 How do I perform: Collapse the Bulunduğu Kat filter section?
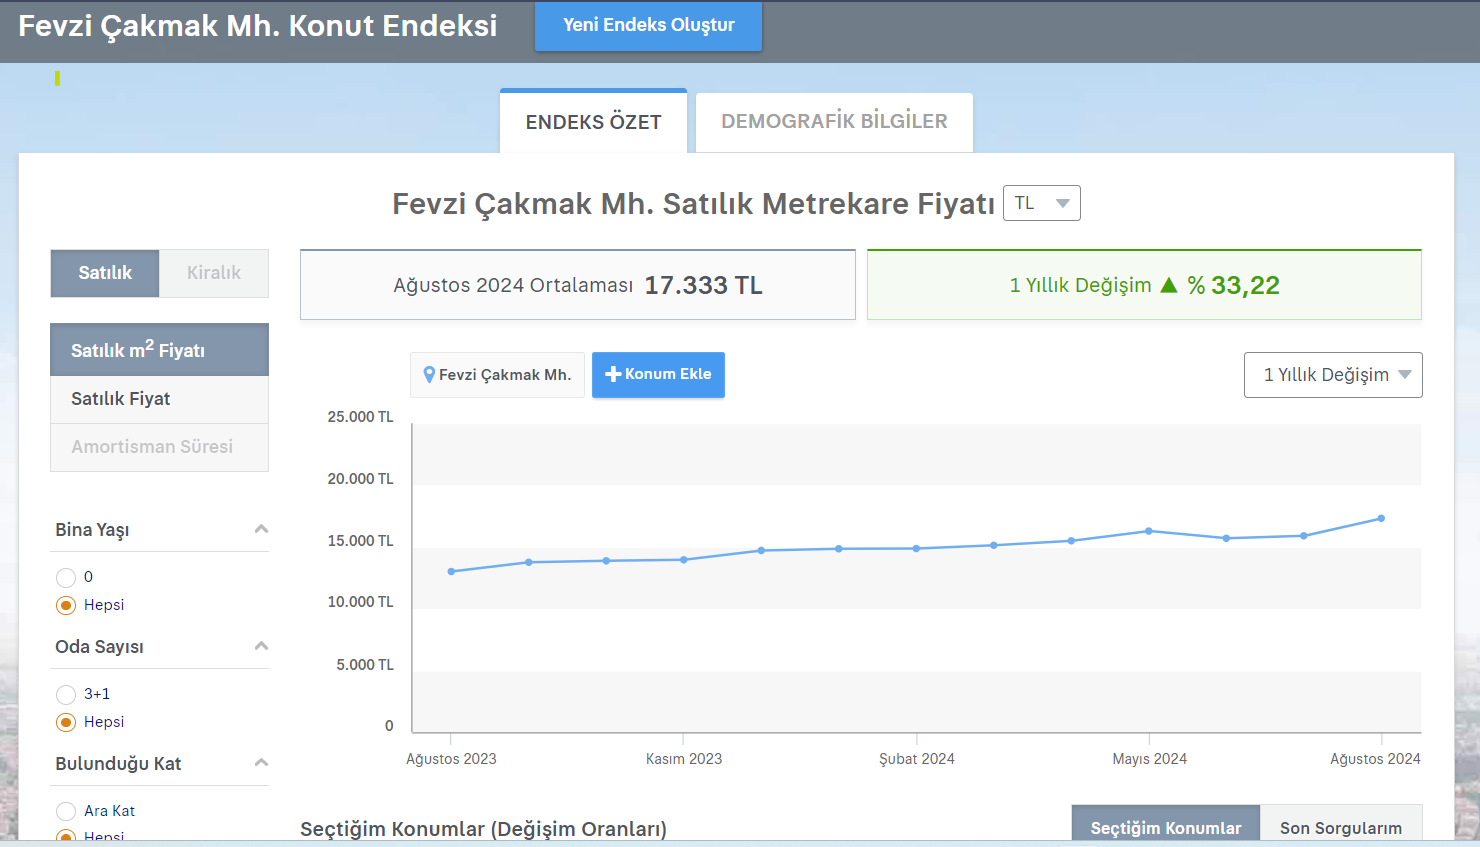tap(261, 763)
